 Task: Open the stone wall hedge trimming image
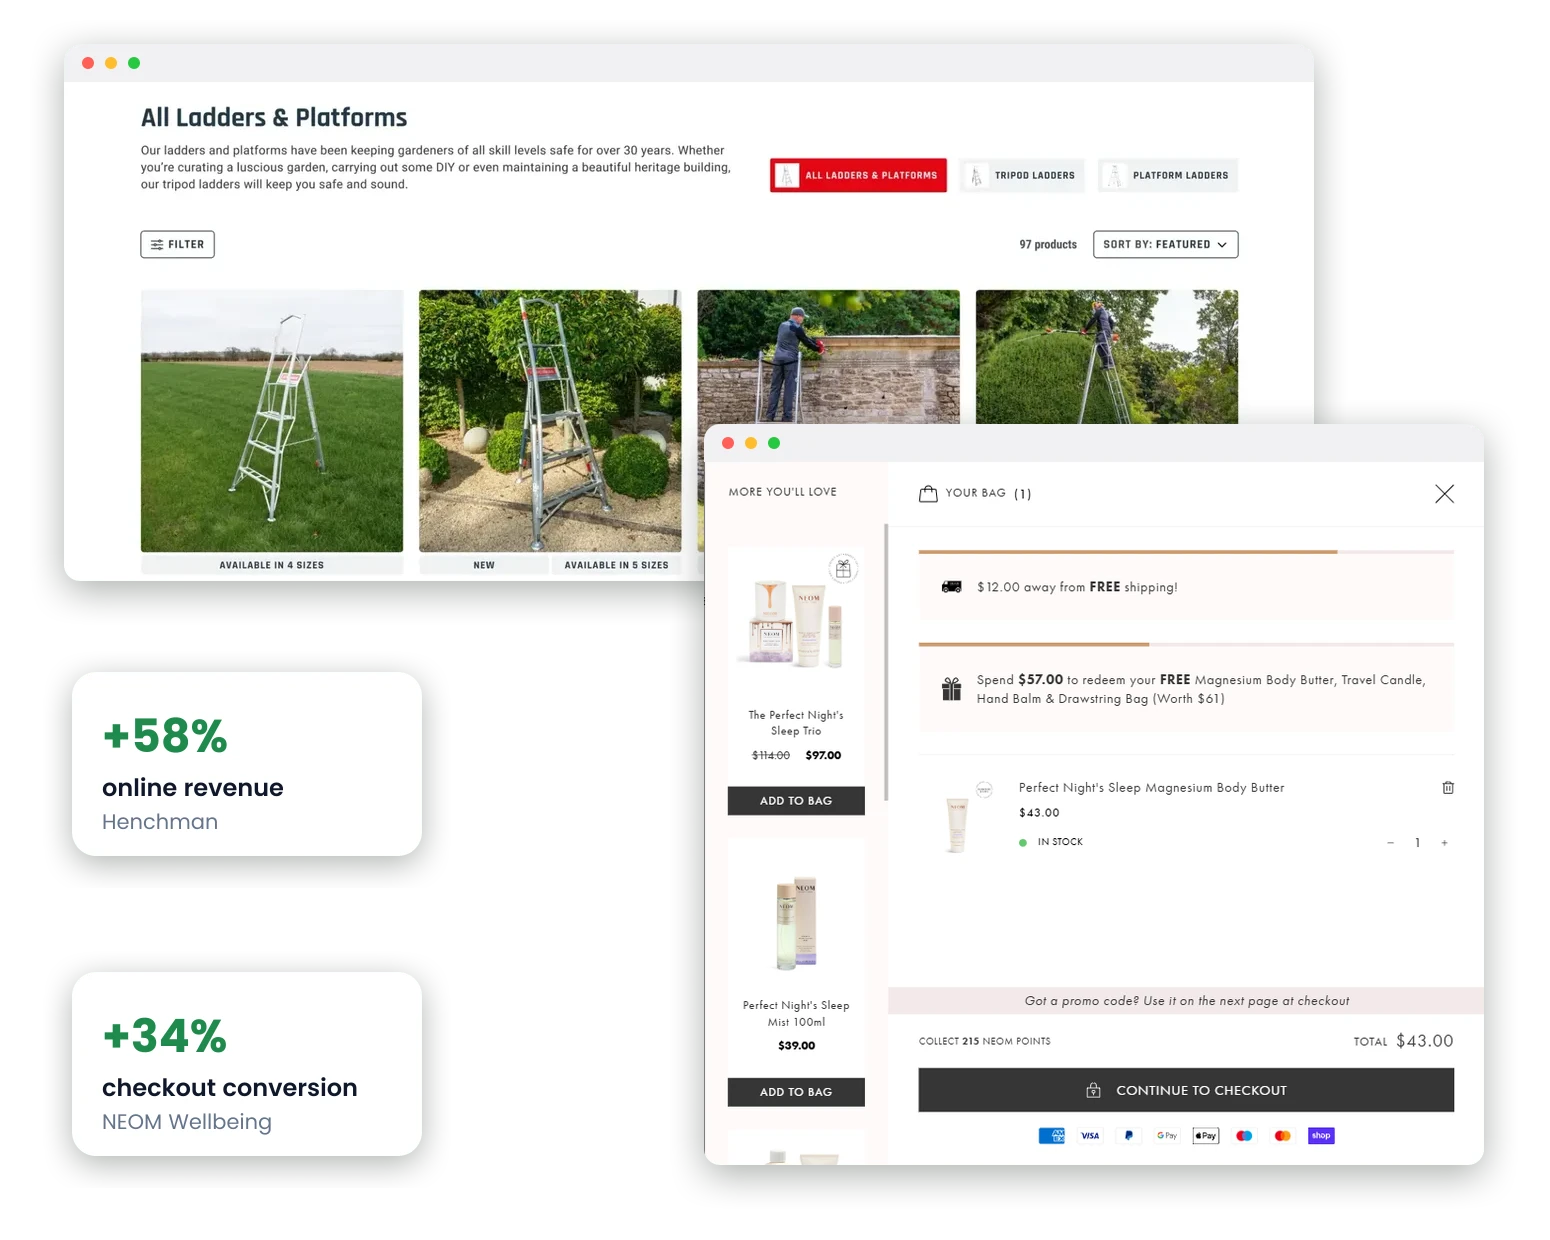(x=828, y=357)
